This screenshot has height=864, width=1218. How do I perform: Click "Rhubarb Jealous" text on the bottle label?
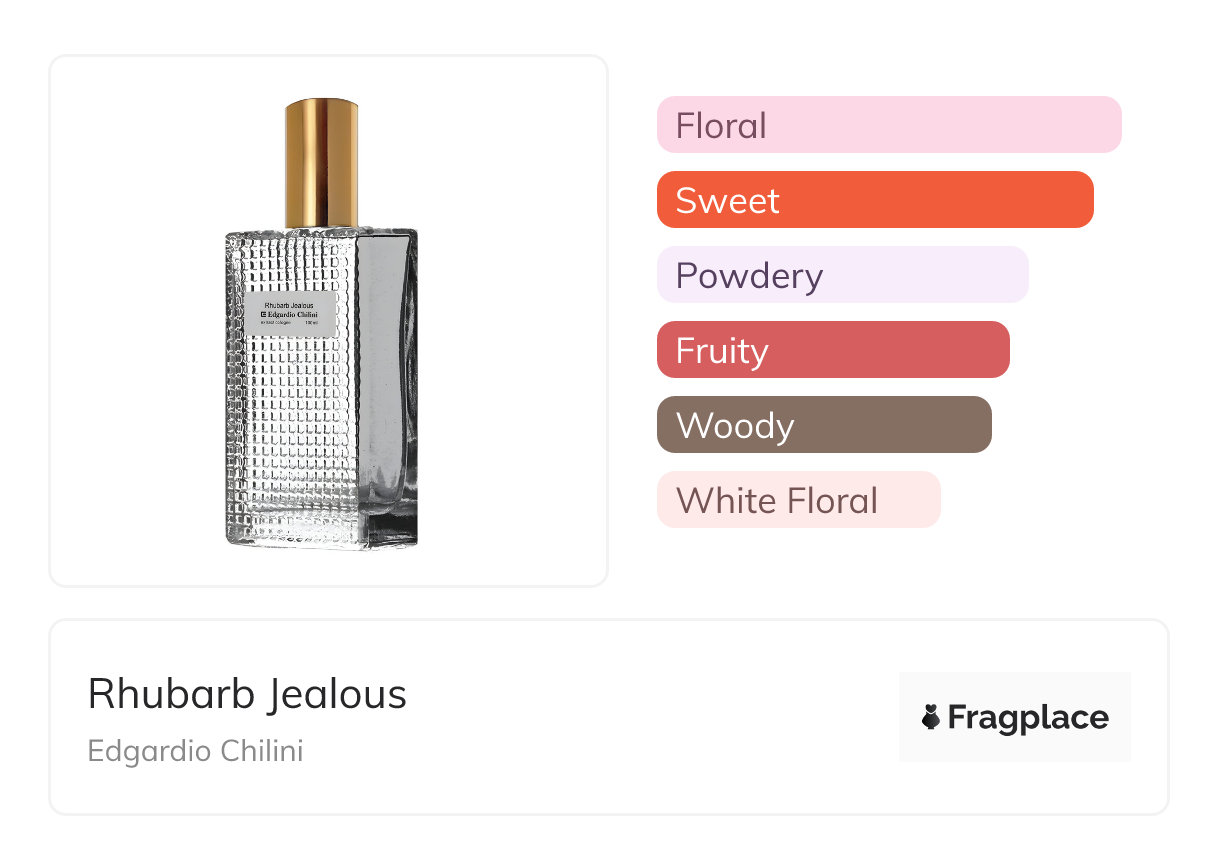290,304
